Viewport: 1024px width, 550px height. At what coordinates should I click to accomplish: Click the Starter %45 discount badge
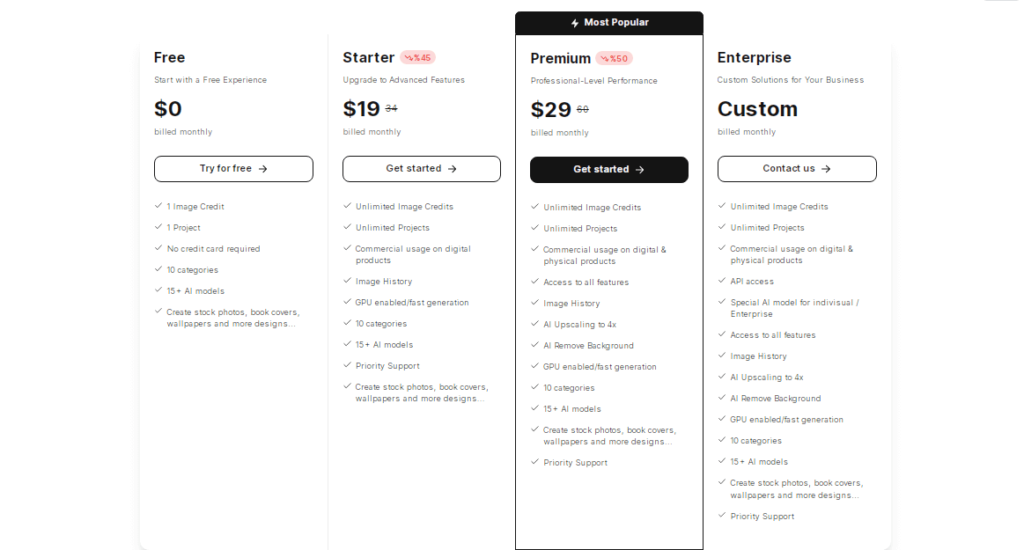point(417,57)
